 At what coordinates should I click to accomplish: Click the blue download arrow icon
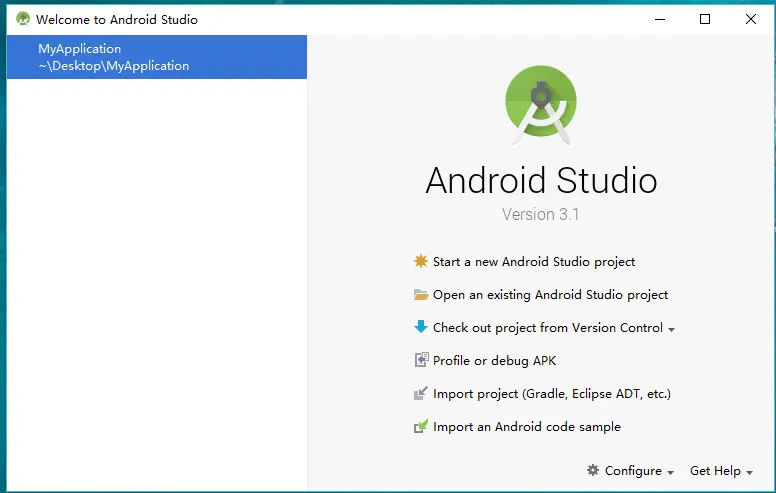[421, 327]
